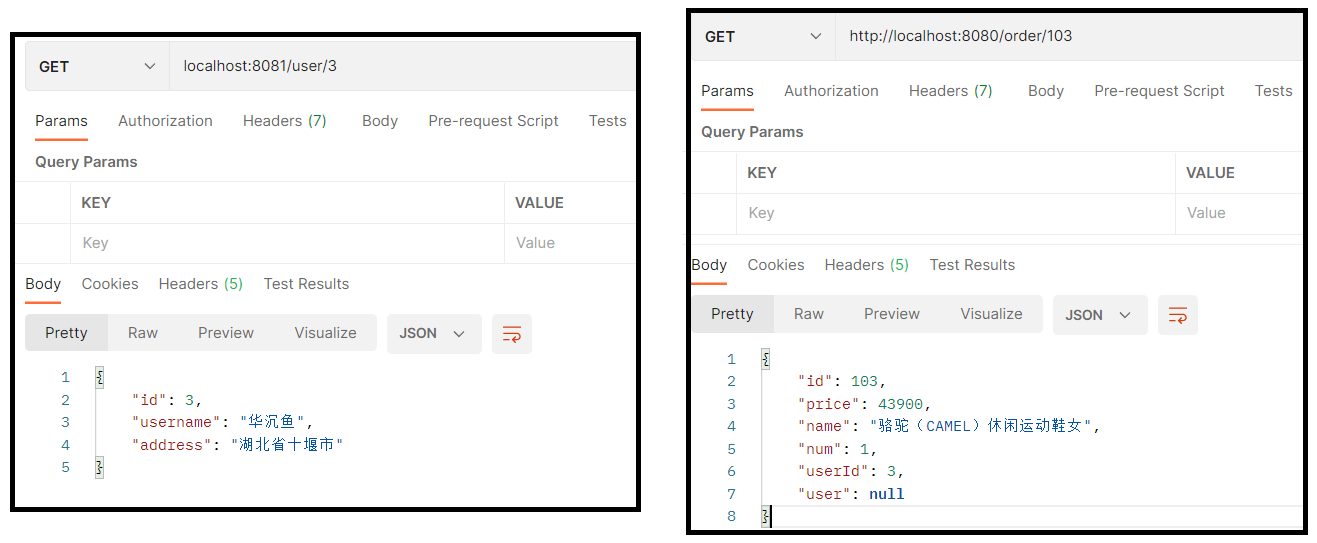Open GET method dropdown in right window
The height and width of the screenshot is (543, 1317).
point(763,37)
